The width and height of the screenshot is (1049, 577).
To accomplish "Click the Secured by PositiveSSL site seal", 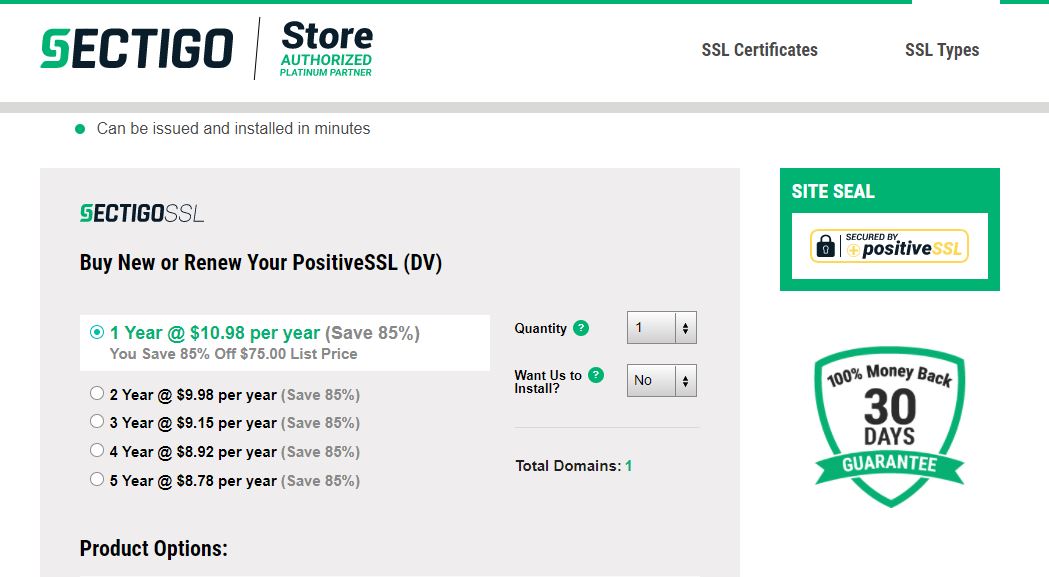I will point(889,246).
